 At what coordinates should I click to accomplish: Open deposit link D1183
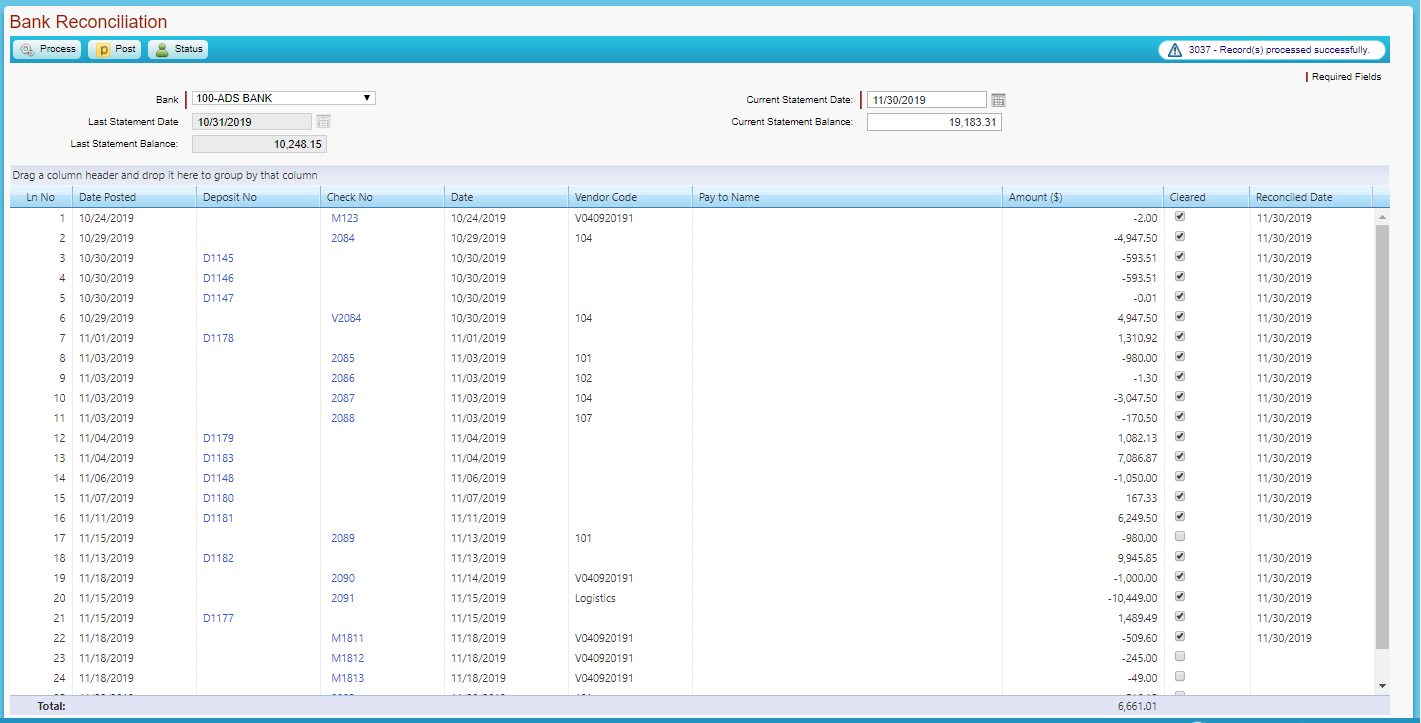pos(218,458)
